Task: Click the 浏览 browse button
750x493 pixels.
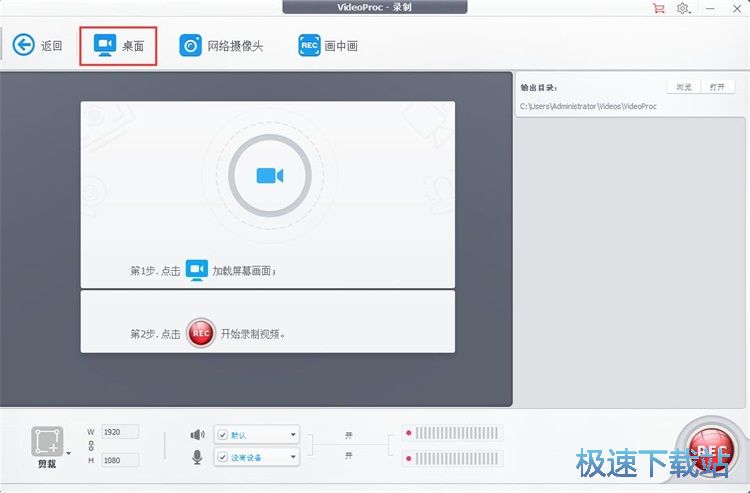Action: 683,87
